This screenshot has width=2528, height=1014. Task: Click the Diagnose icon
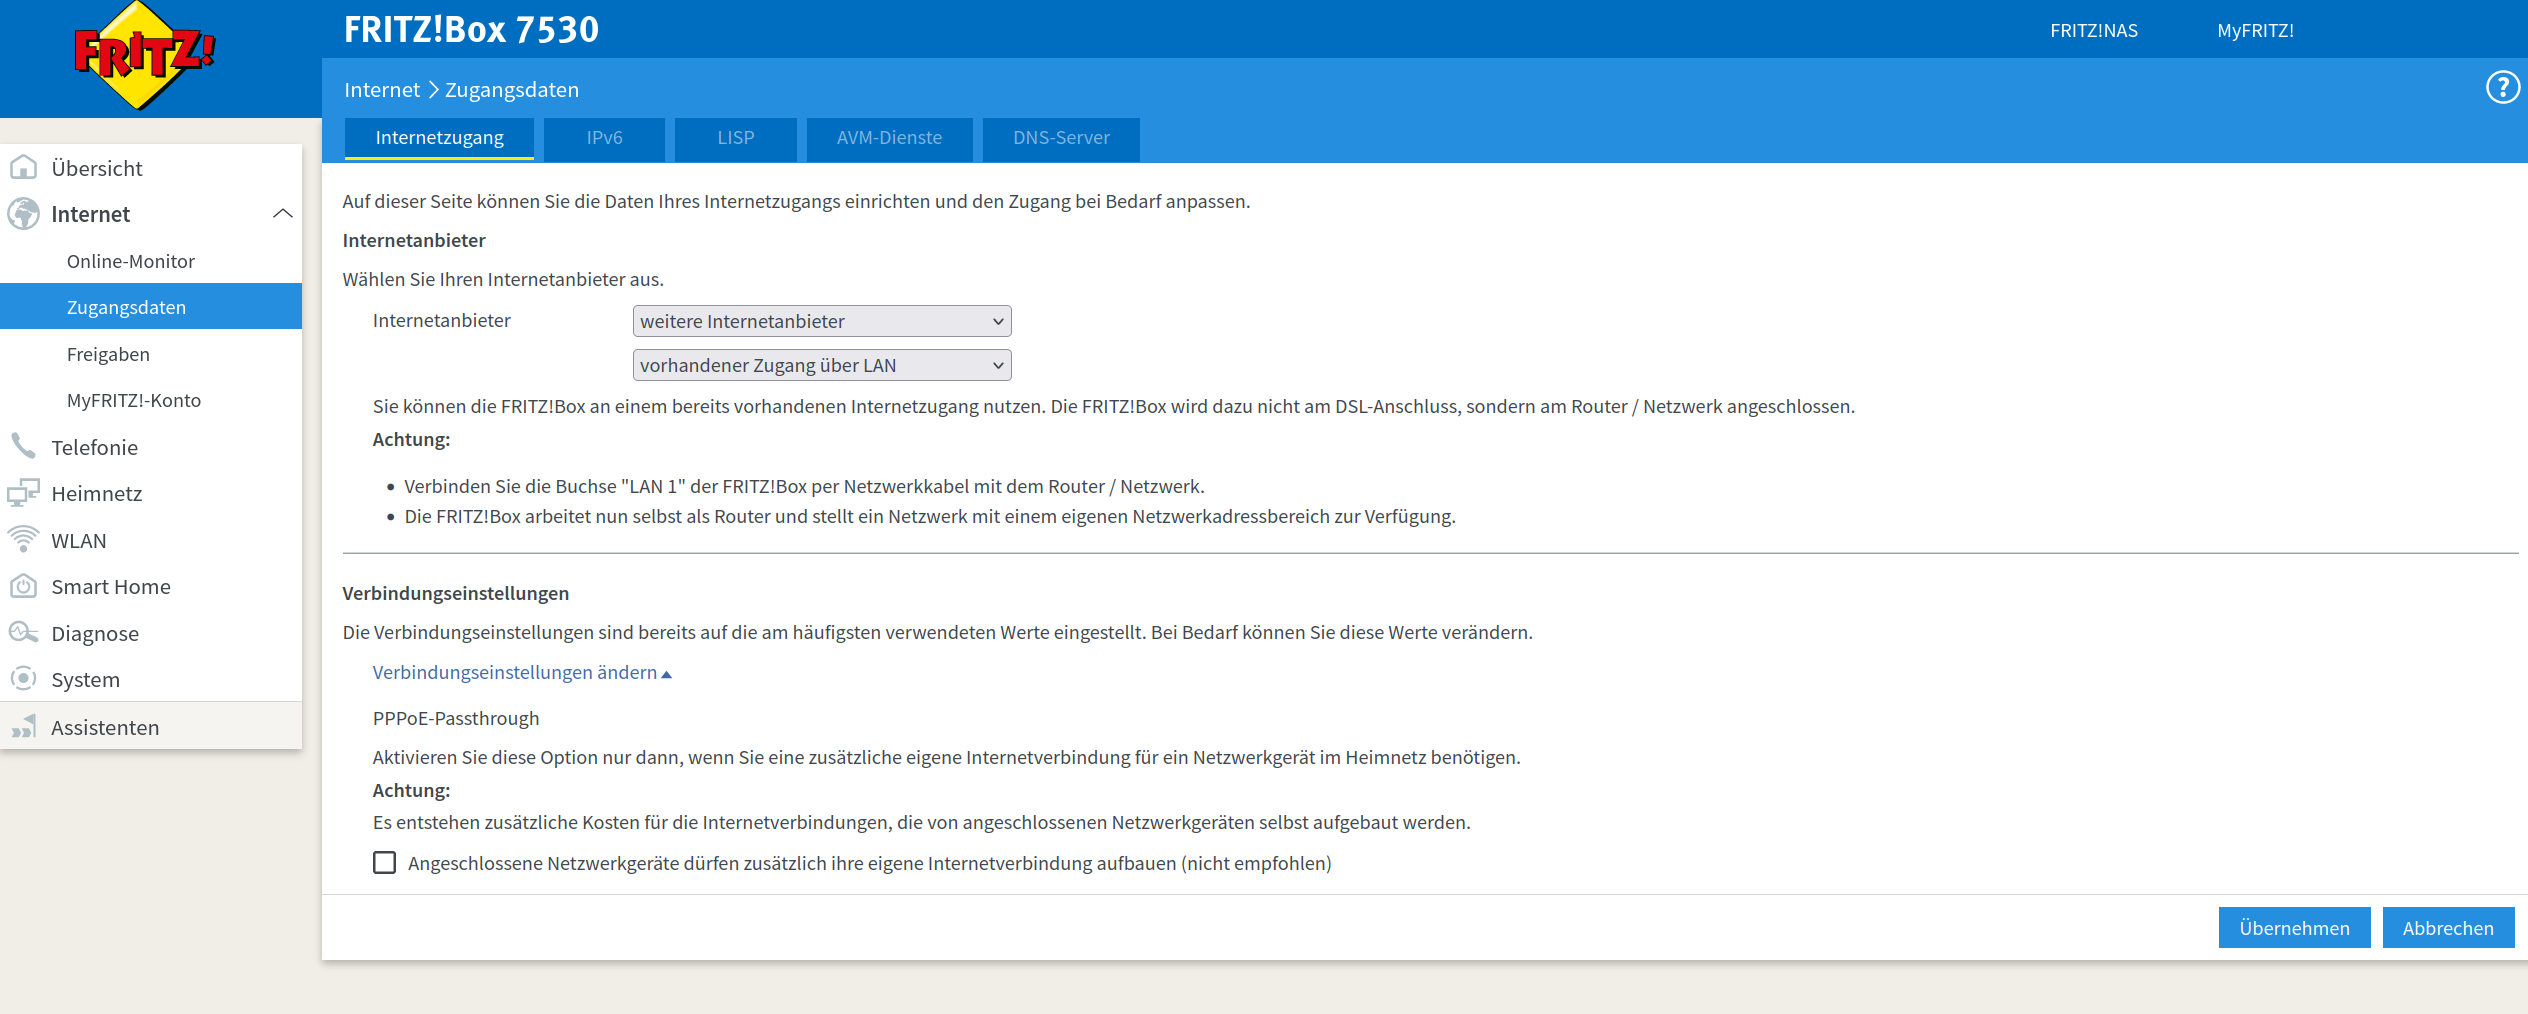click(23, 633)
